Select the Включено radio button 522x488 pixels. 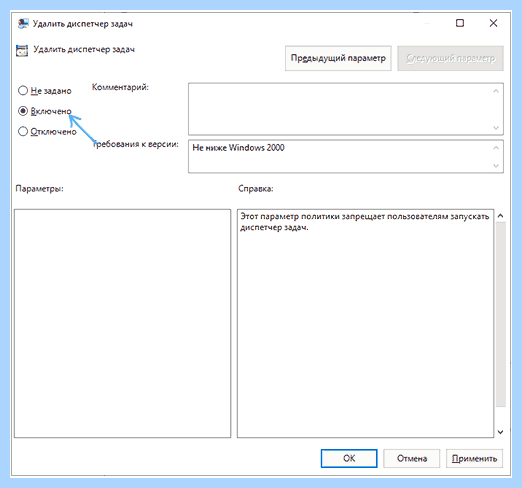pos(23,111)
